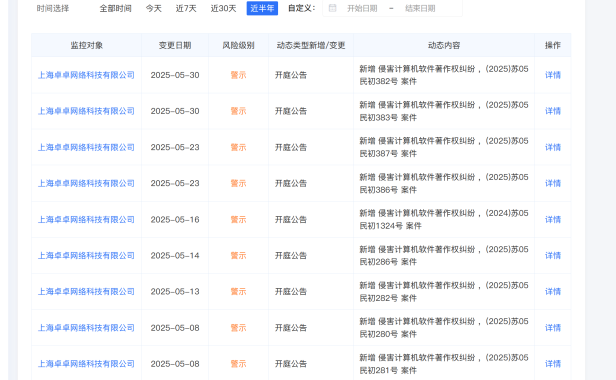Viewport: 616px width, 380px height.
Task: Open 详情 for case 民初286号
Action: coord(553,256)
